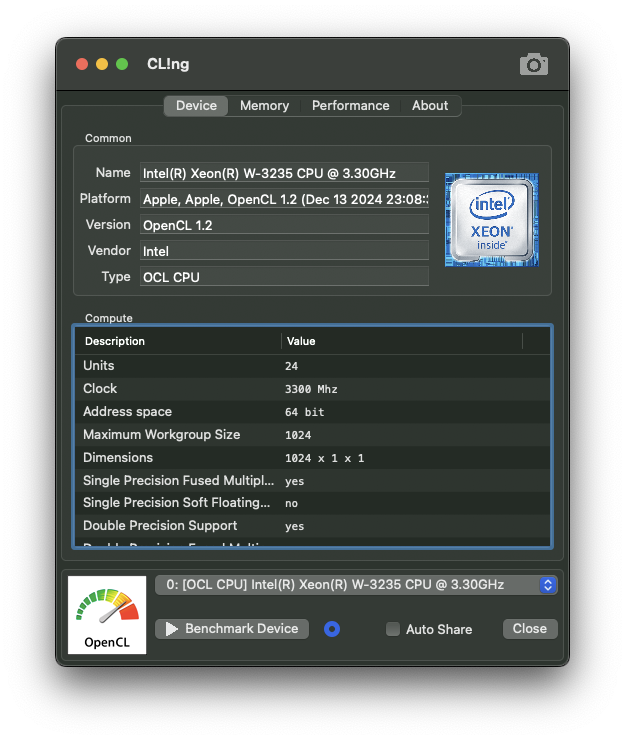Image resolution: width=625 pixels, height=740 pixels.
Task: Click the Vendor field showing Intel
Action: (x=284, y=251)
